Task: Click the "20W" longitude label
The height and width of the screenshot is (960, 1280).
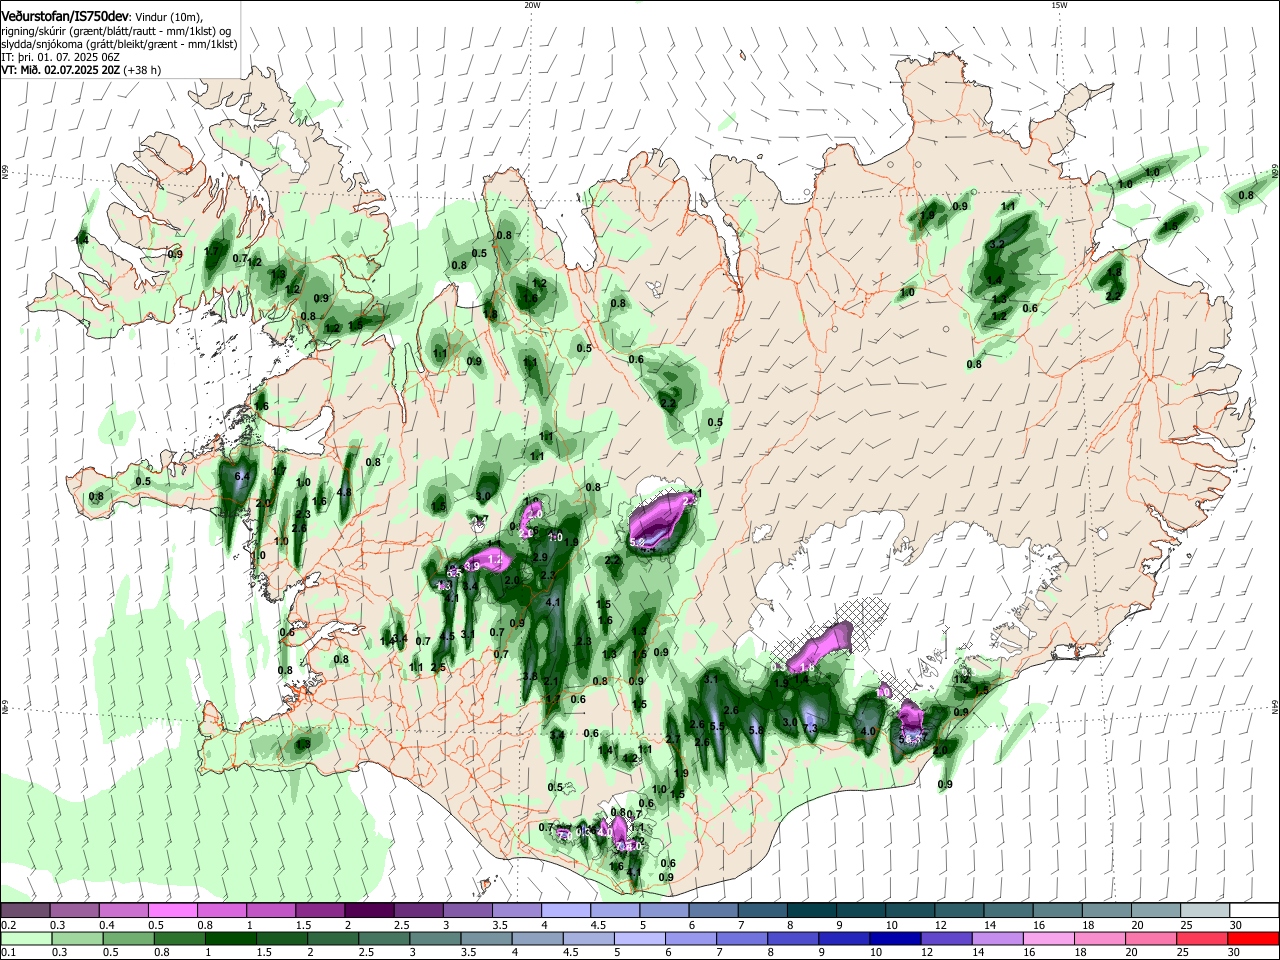Action: [532, 5]
